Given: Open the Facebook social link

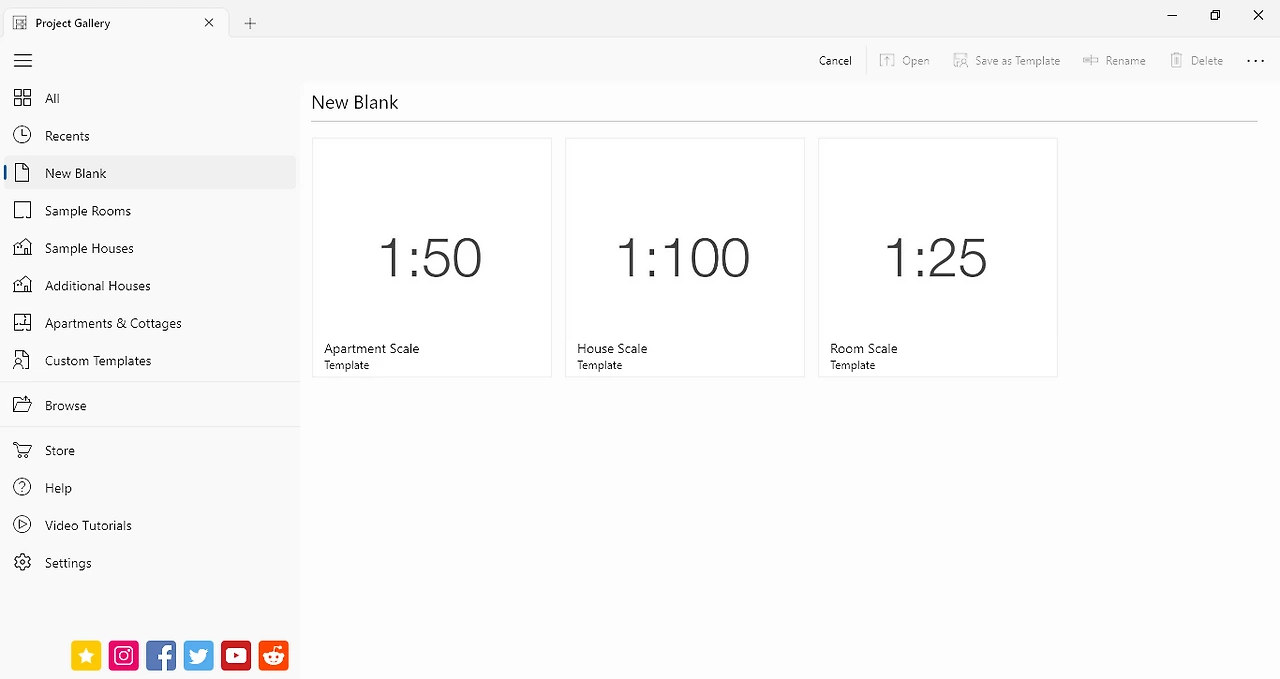Looking at the screenshot, I should tap(161, 656).
